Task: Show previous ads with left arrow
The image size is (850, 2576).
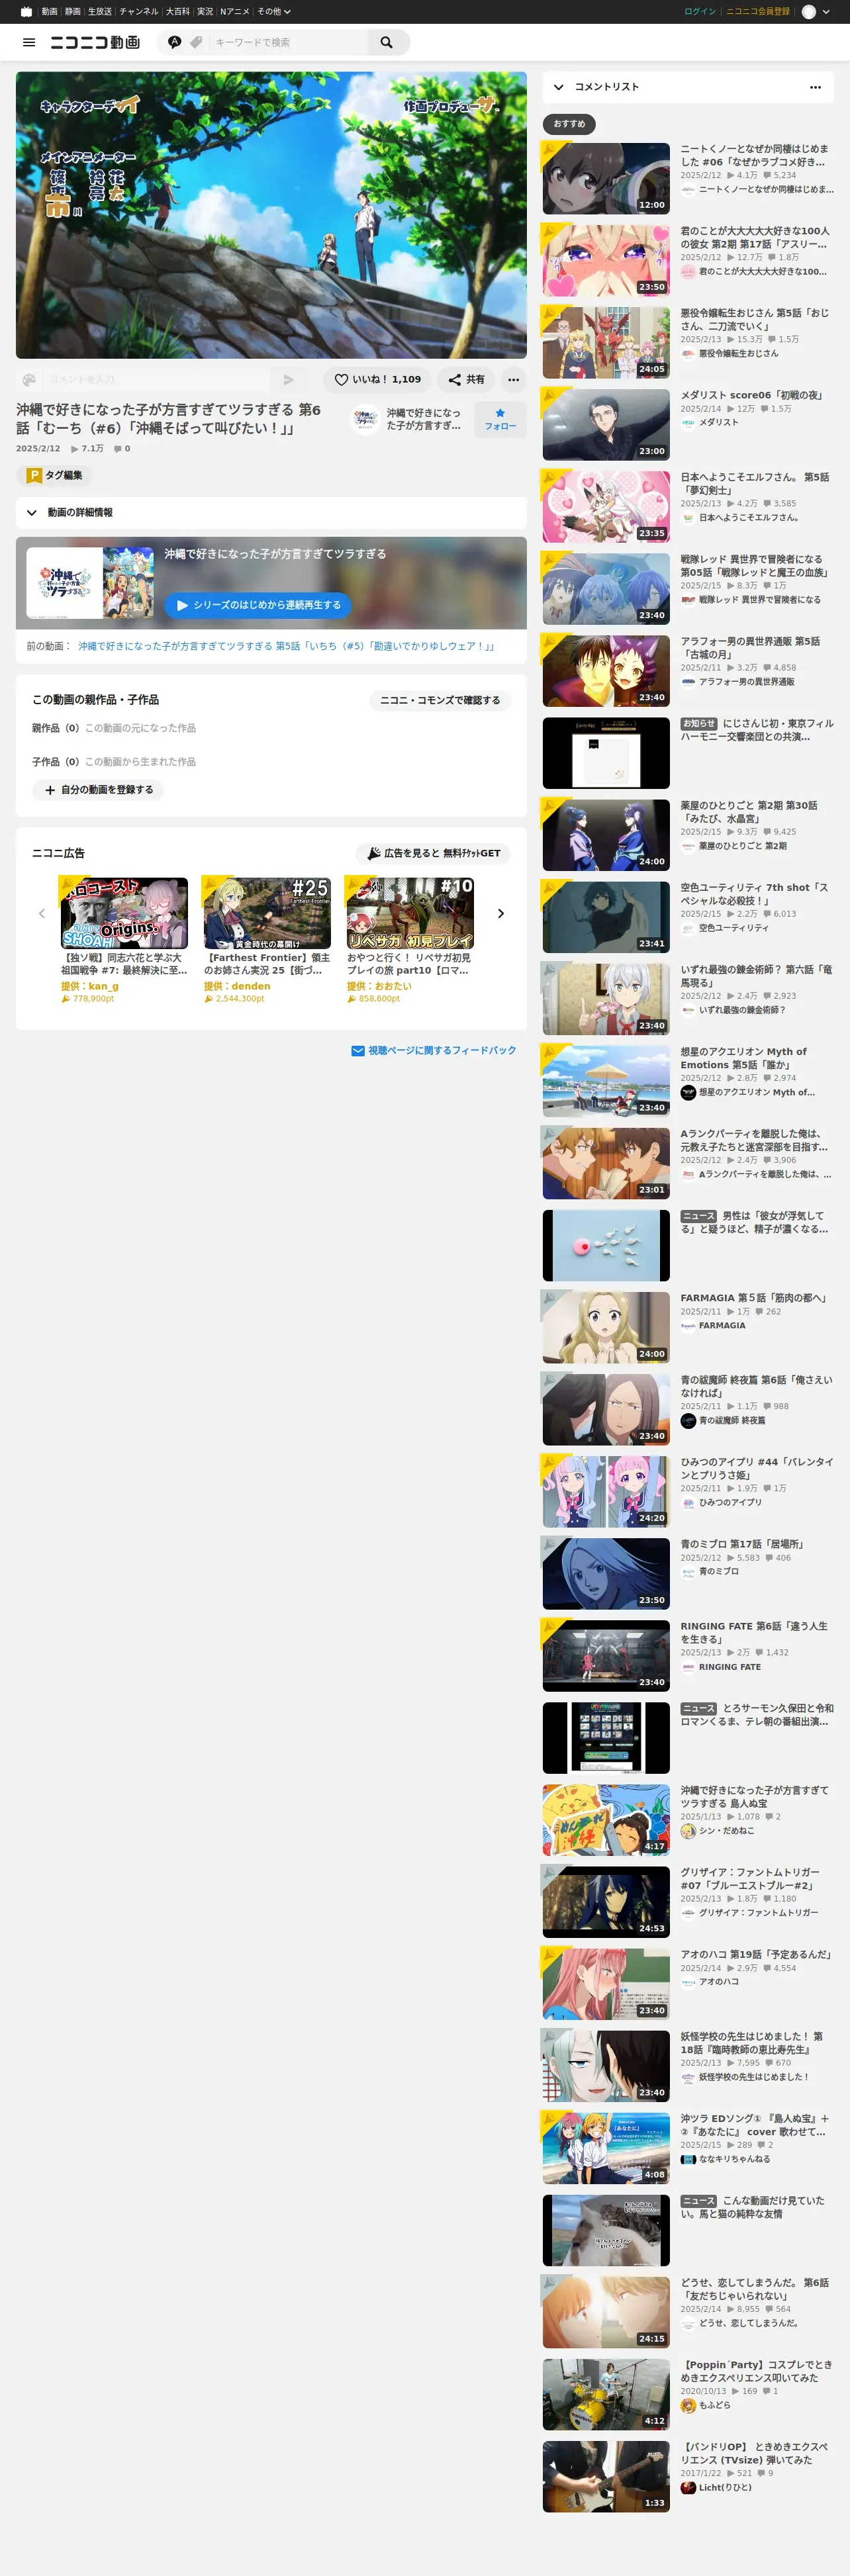Action: coord(42,913)
